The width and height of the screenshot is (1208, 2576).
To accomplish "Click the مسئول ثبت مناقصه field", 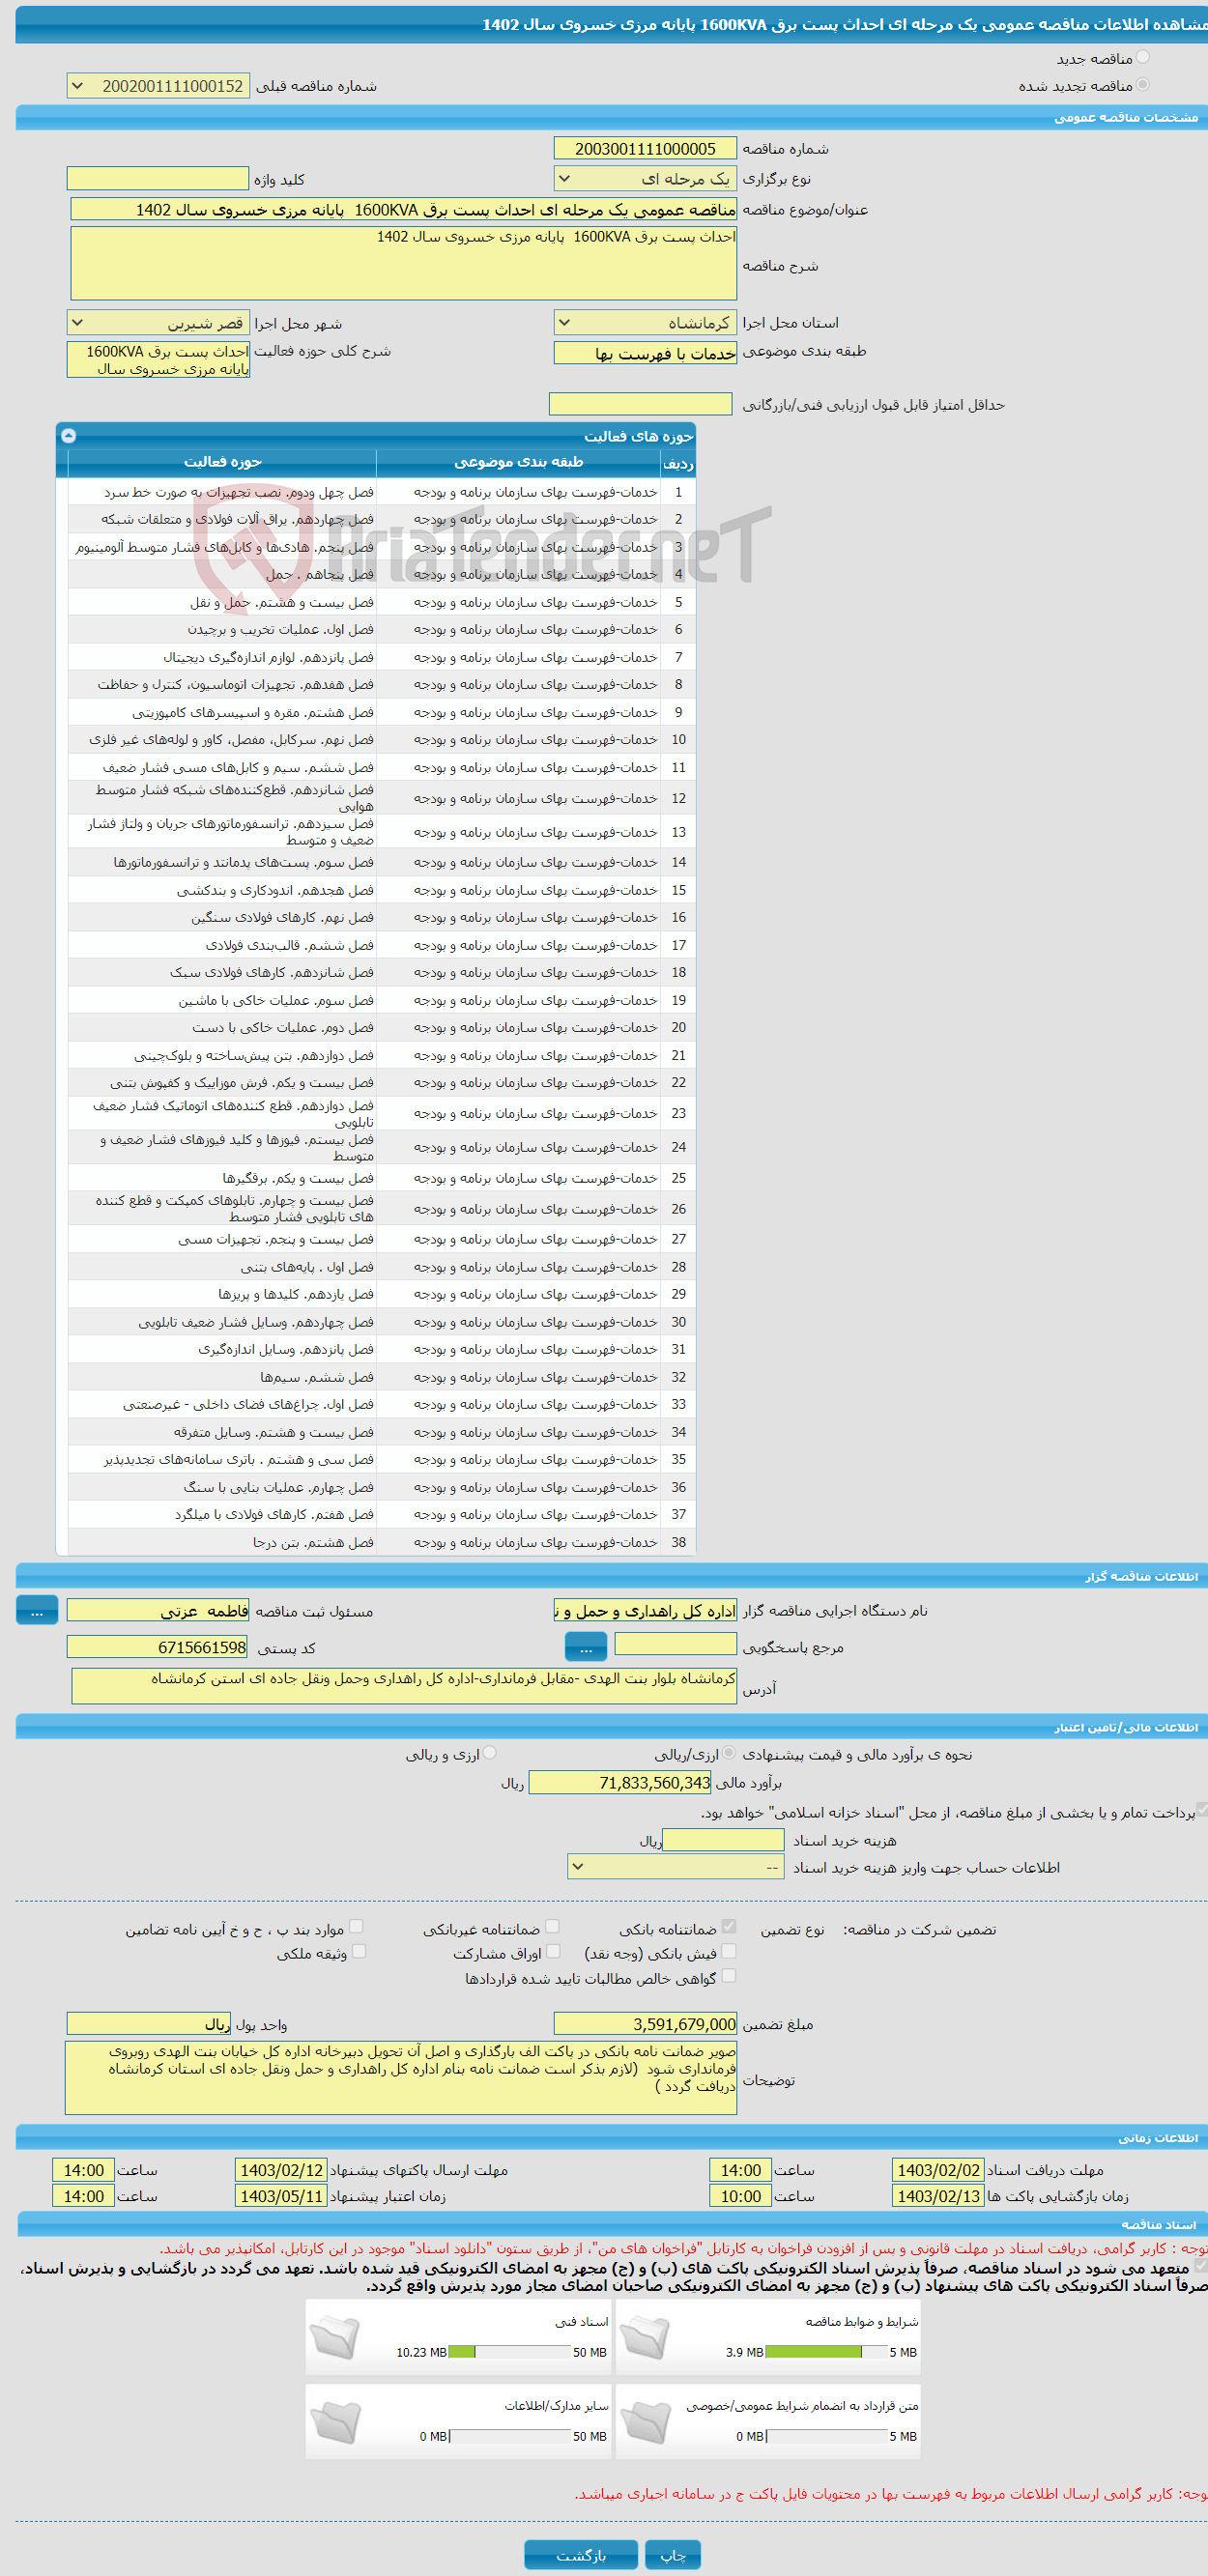I will tap(158, 1610).
